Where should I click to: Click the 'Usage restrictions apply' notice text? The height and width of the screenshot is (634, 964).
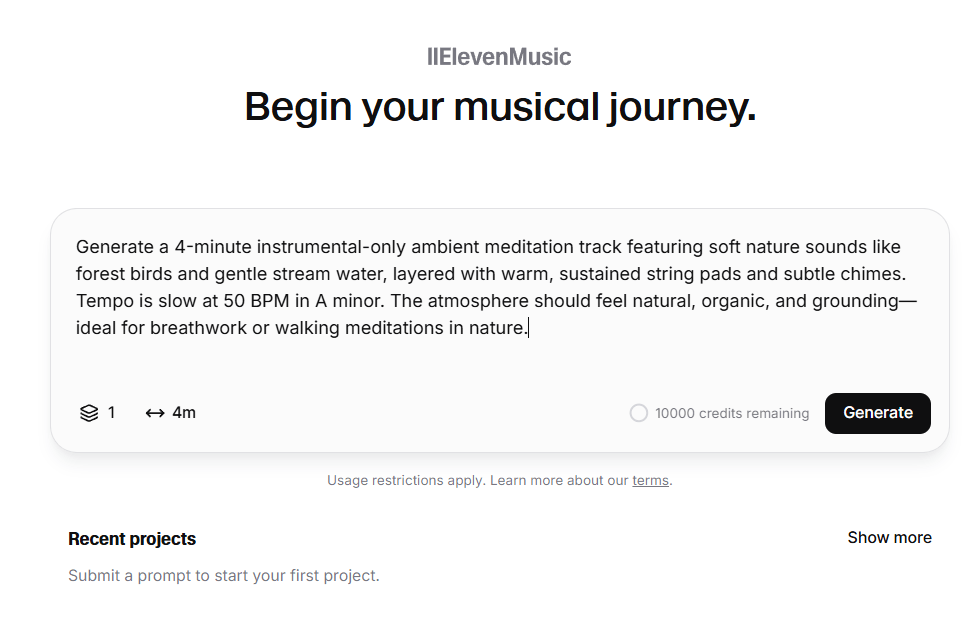(x=406, y=480)
